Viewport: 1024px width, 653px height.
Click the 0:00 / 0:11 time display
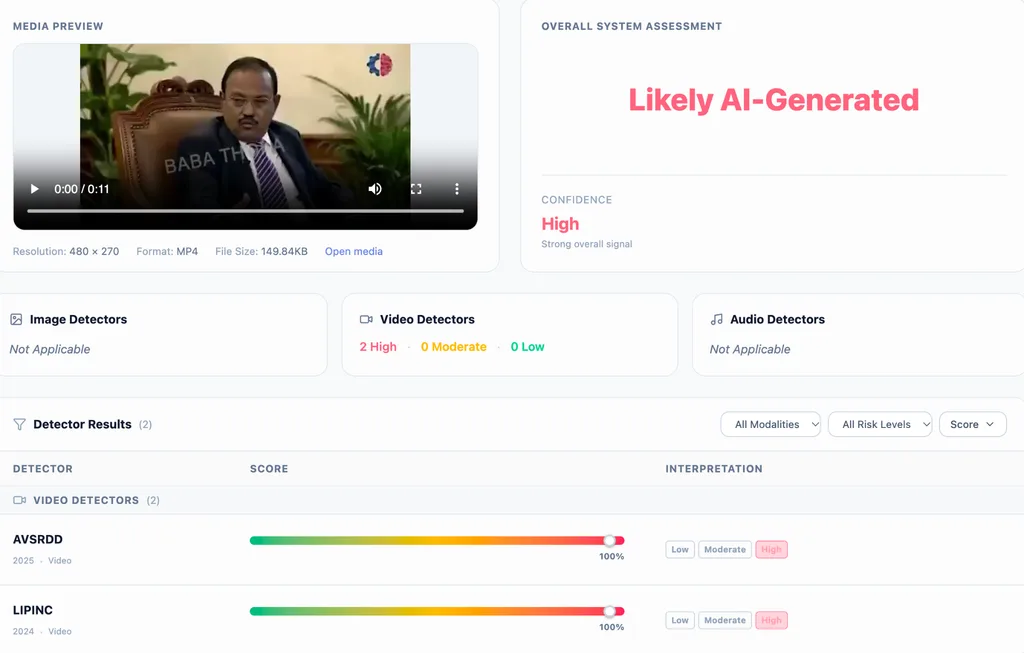tap(82, 189)
